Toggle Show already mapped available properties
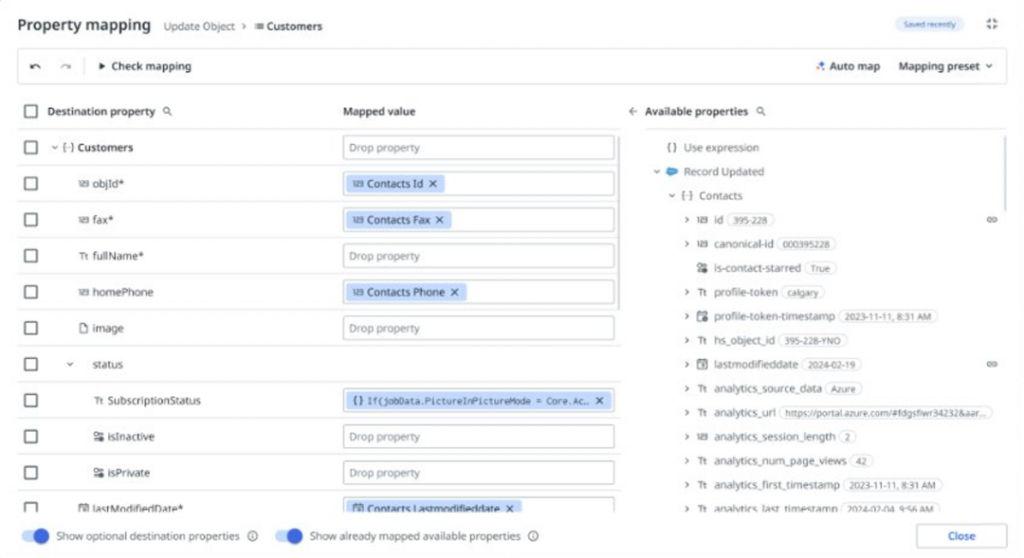 pos(289,536)
